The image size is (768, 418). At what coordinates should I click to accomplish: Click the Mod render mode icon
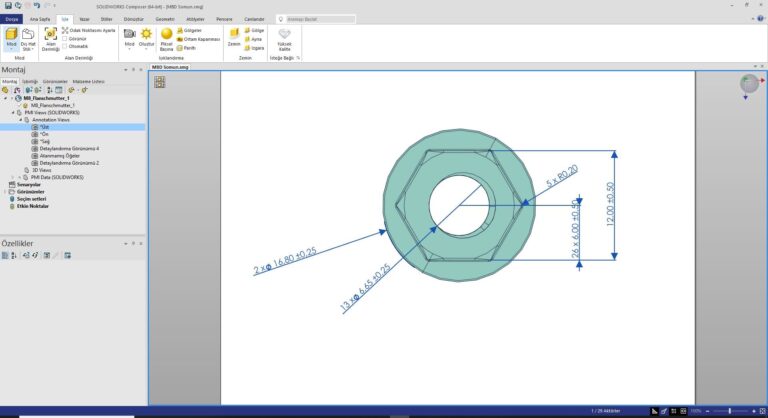pyautogui.click(x=12, y=37)
